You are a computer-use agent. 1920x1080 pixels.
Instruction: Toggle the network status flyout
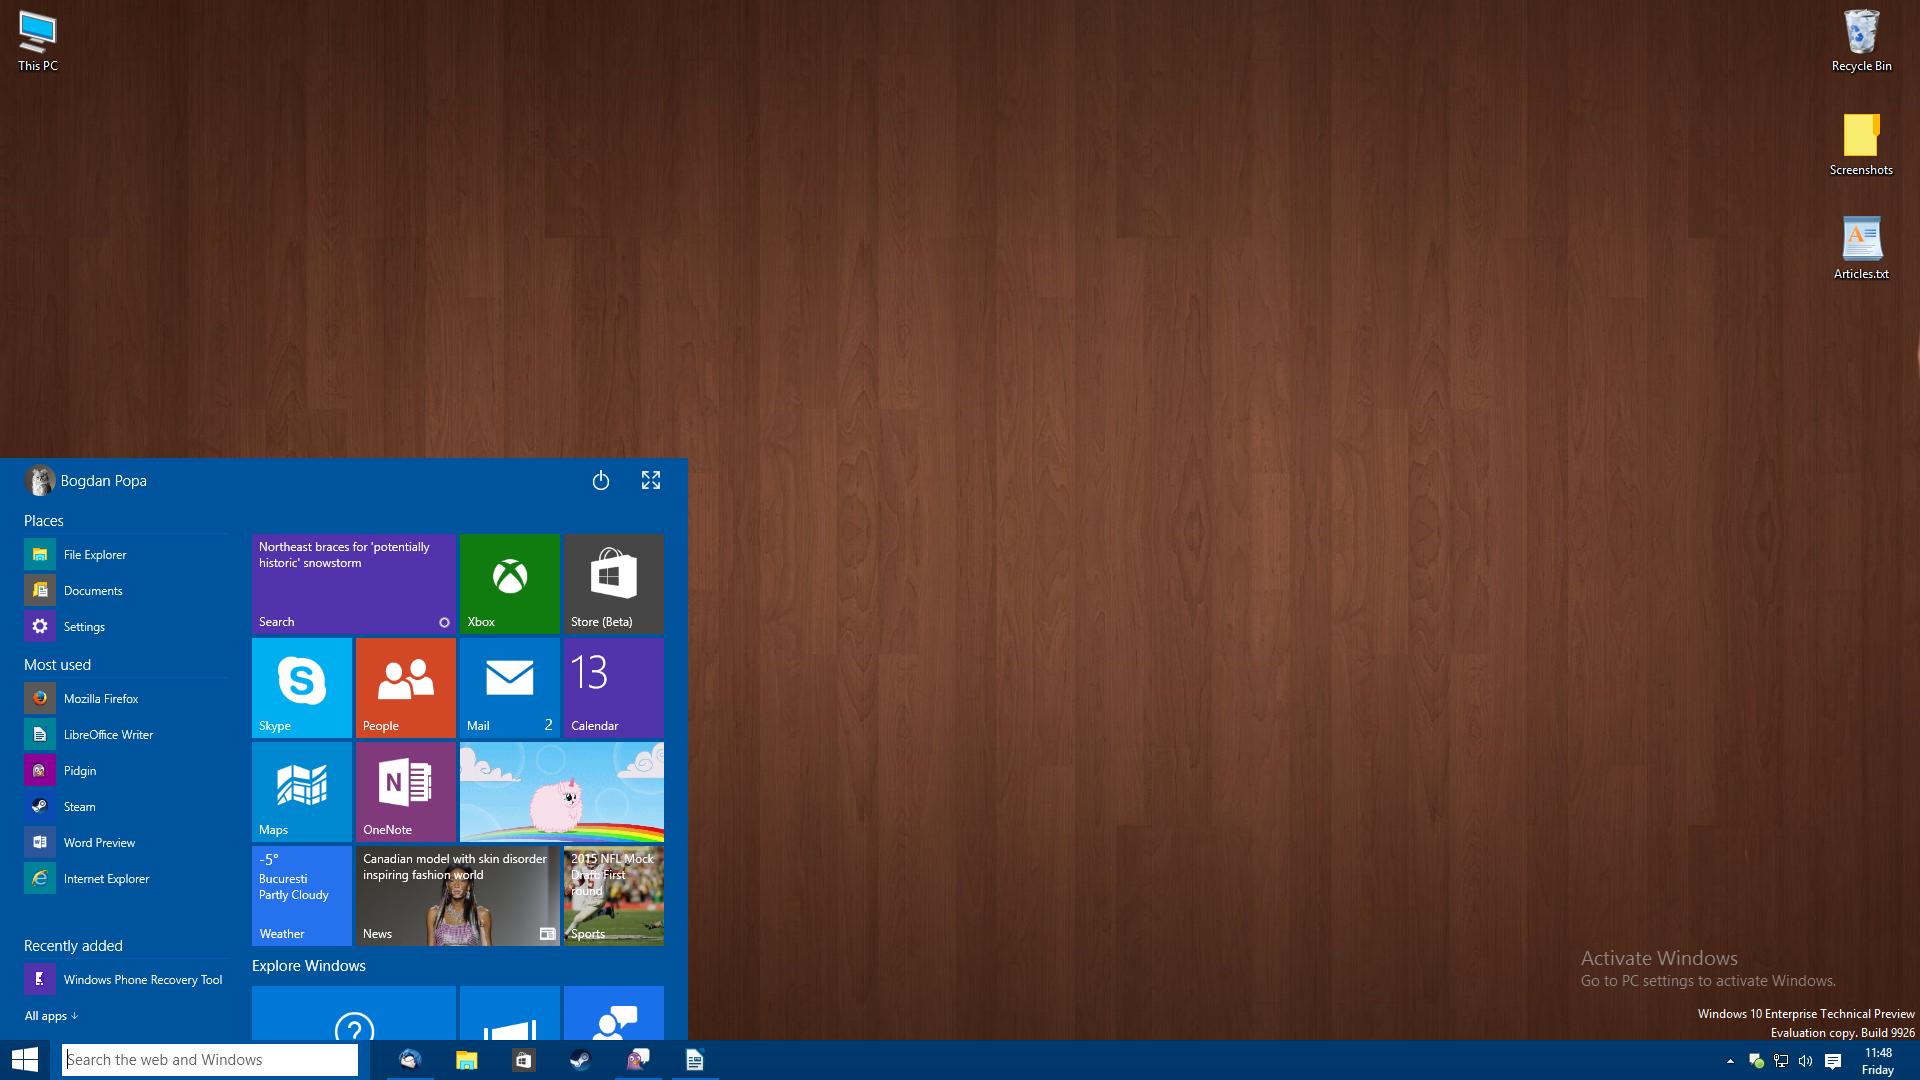(1779, 1060)
